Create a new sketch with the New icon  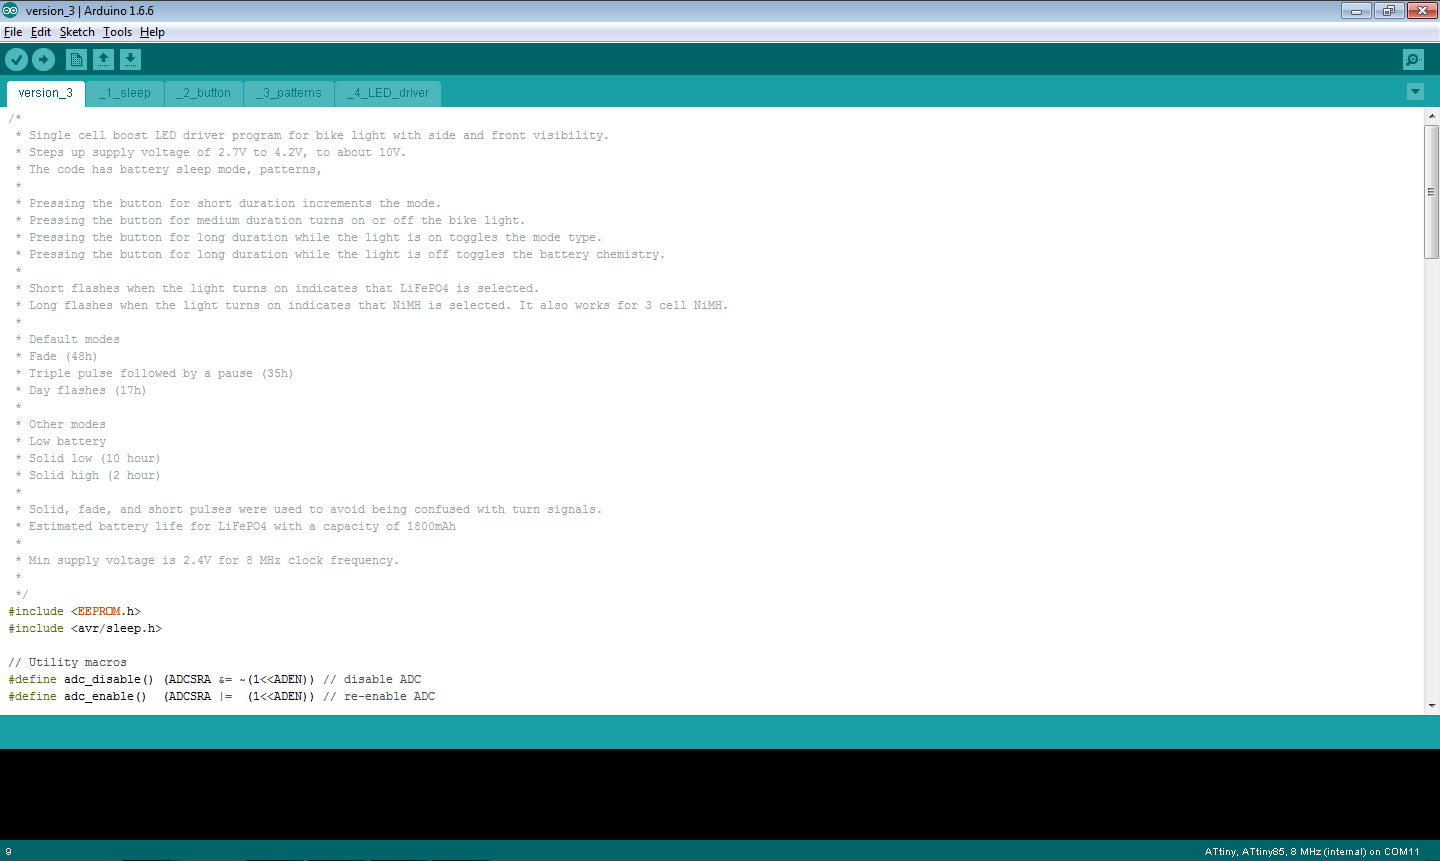tap(76, 60)
